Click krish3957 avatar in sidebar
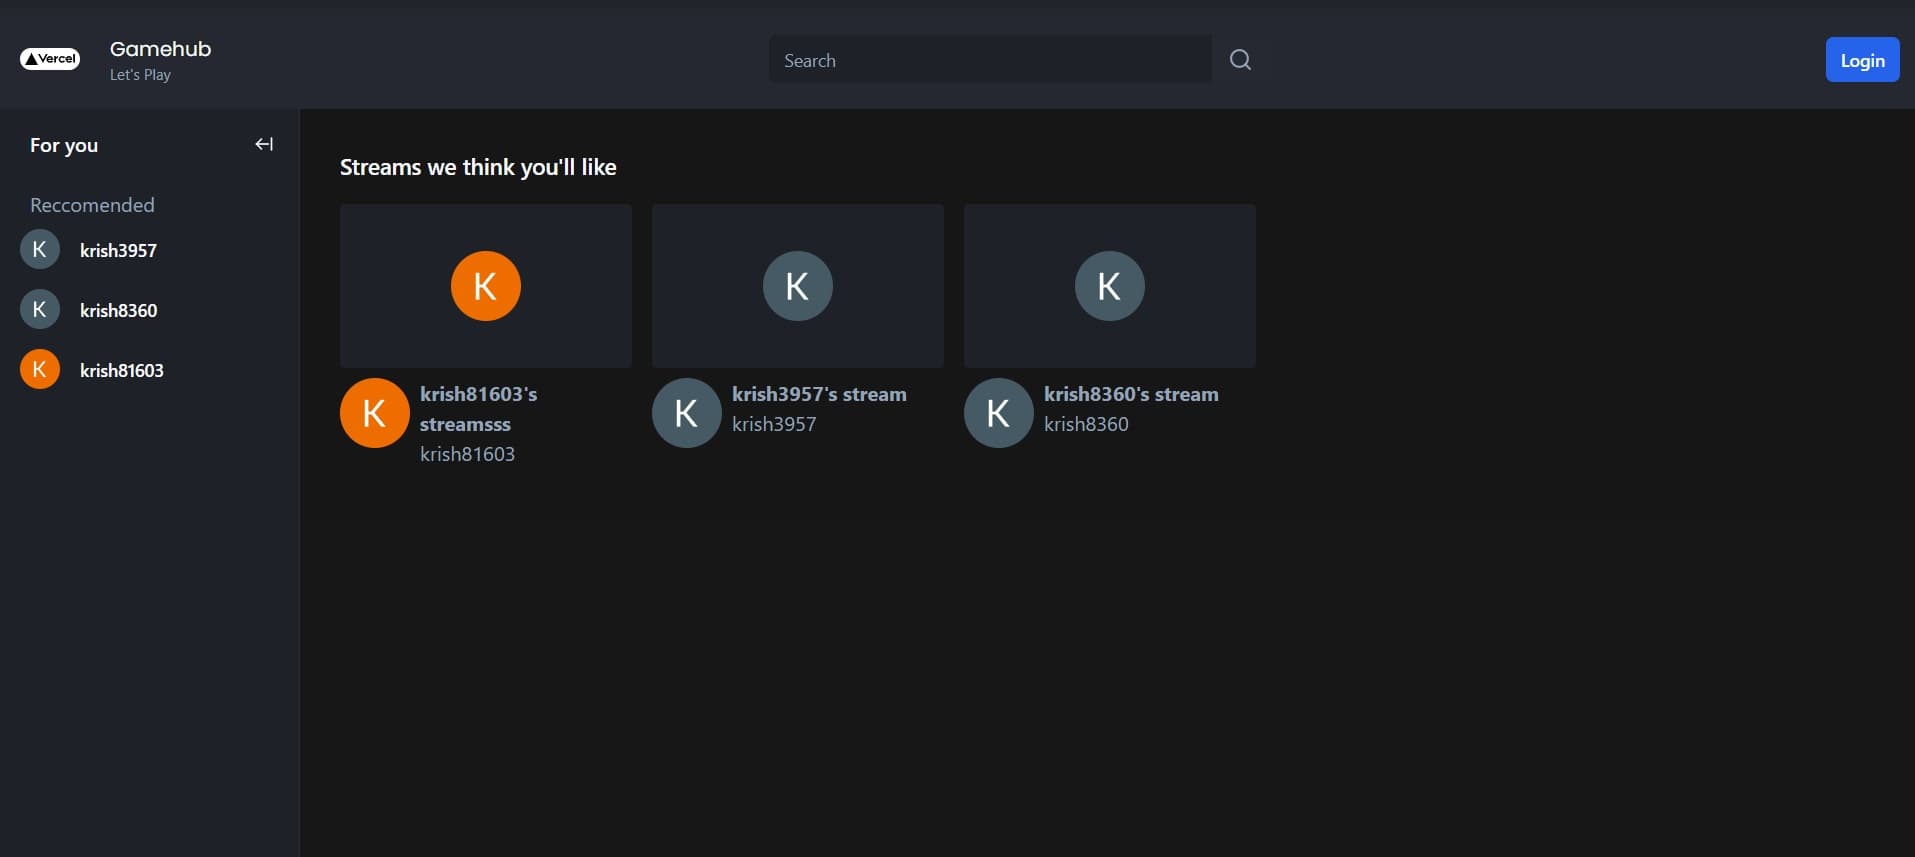1915x857 pixels. 40,250
